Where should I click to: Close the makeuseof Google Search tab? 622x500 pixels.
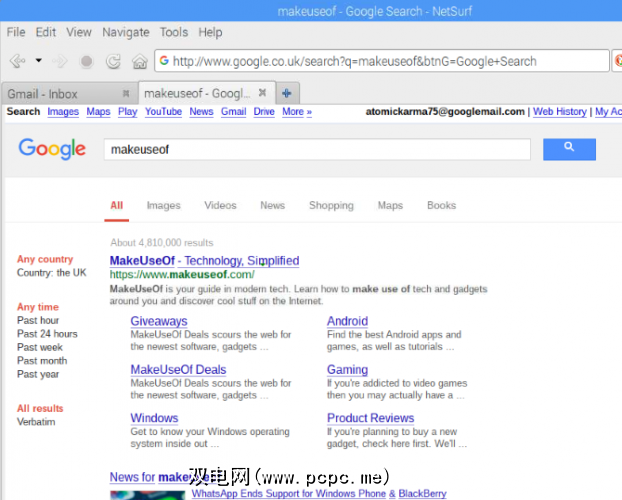(x=262, y=93)
